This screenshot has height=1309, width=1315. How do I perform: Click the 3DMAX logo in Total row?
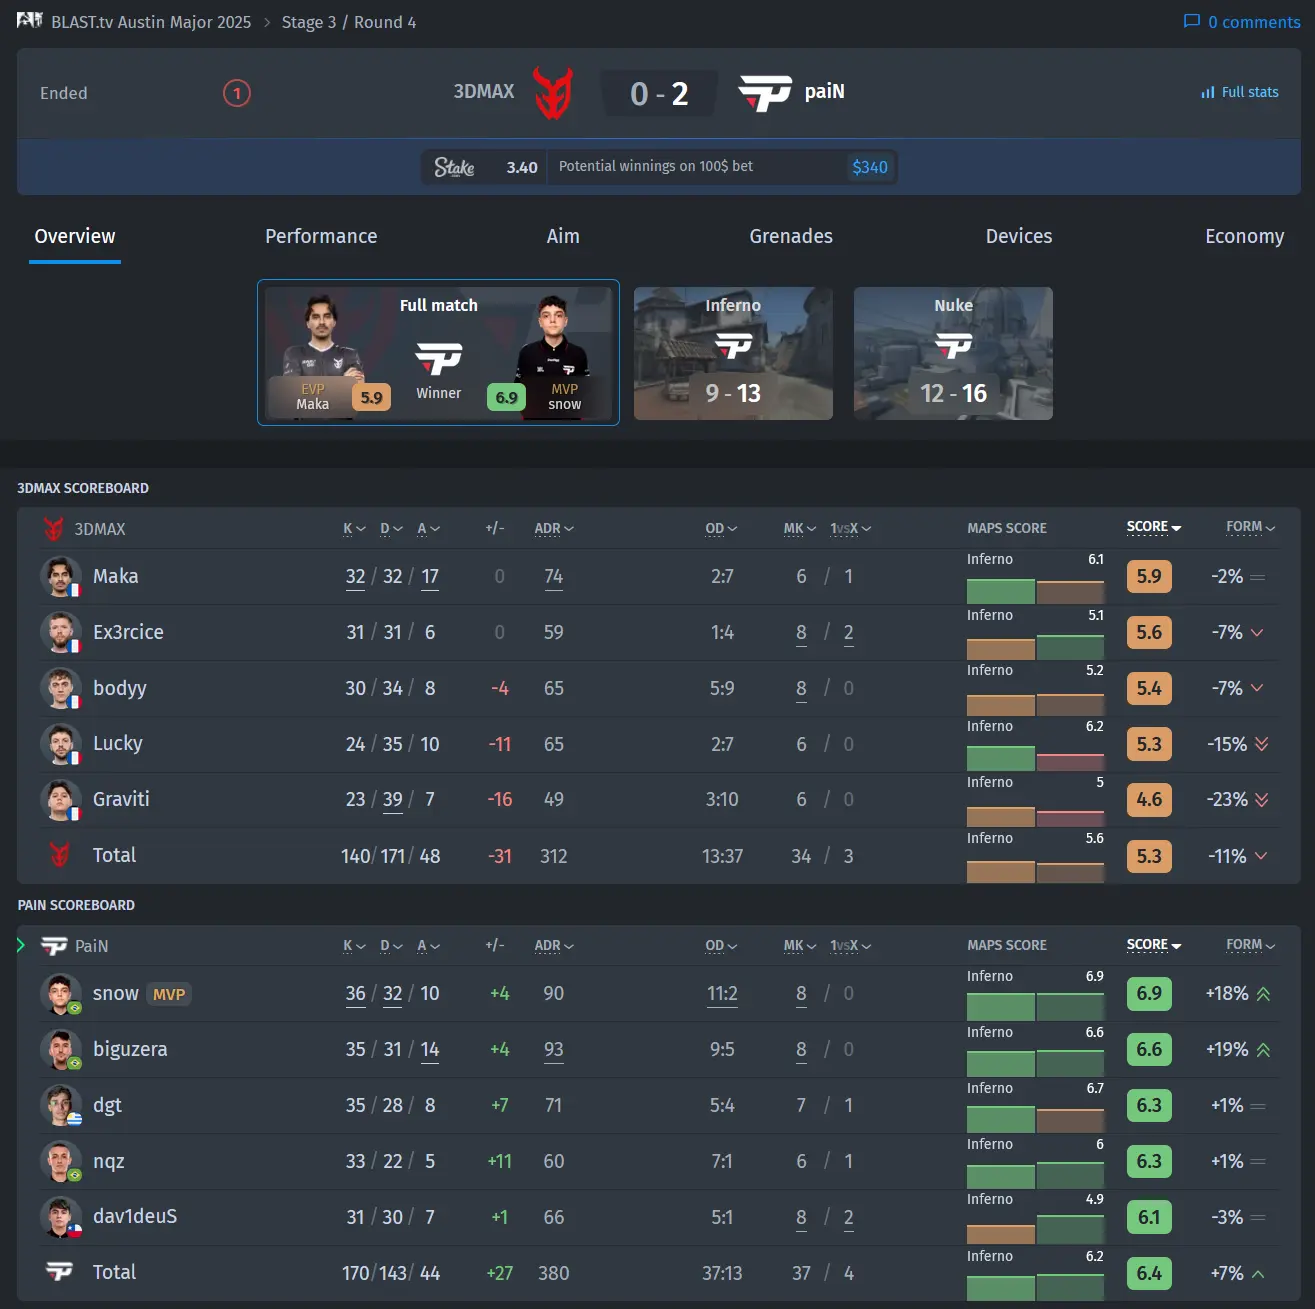point(59,855)
